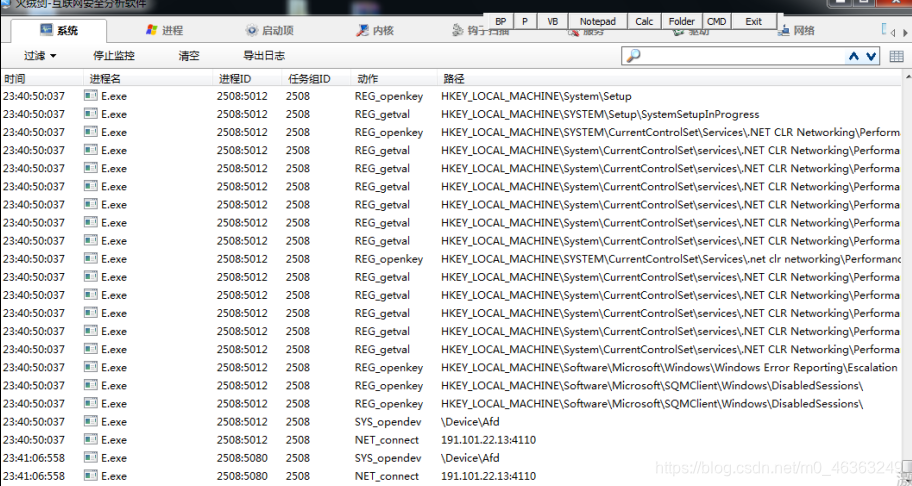Click the E.exe icon in 23:41:06:558 SYS_opendev row

pos(90,458)
